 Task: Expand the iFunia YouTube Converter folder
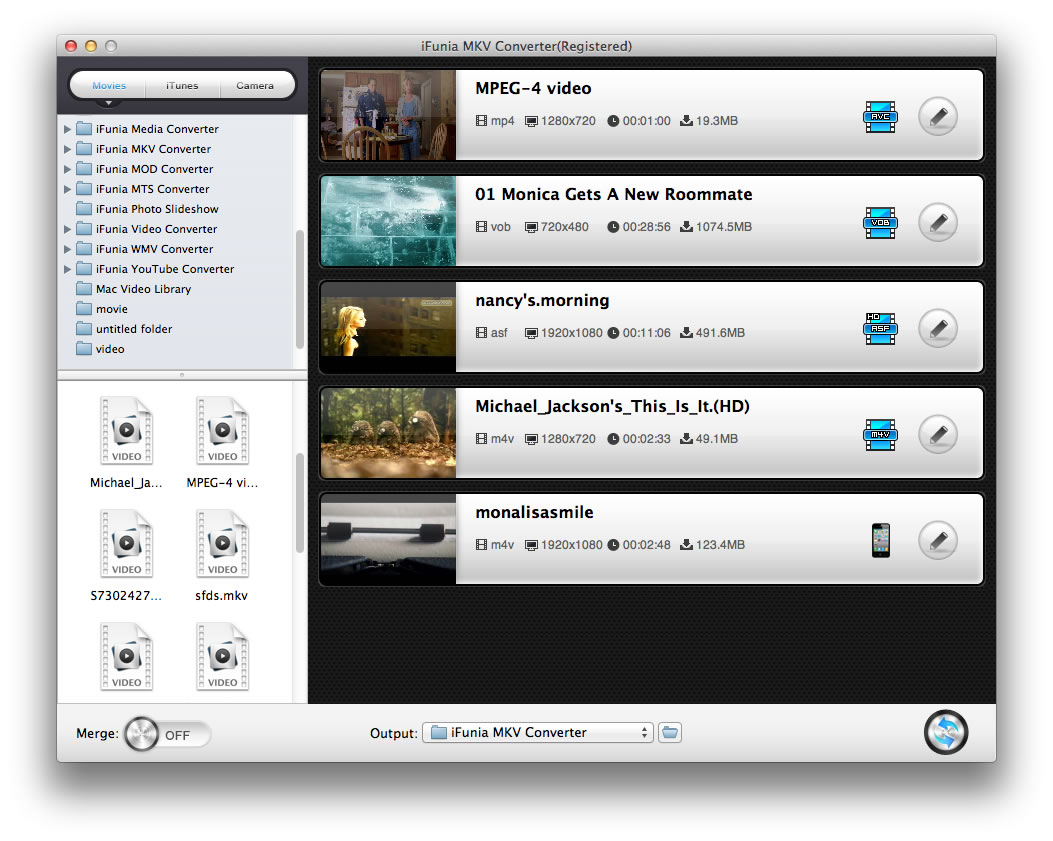pos(67,269)
